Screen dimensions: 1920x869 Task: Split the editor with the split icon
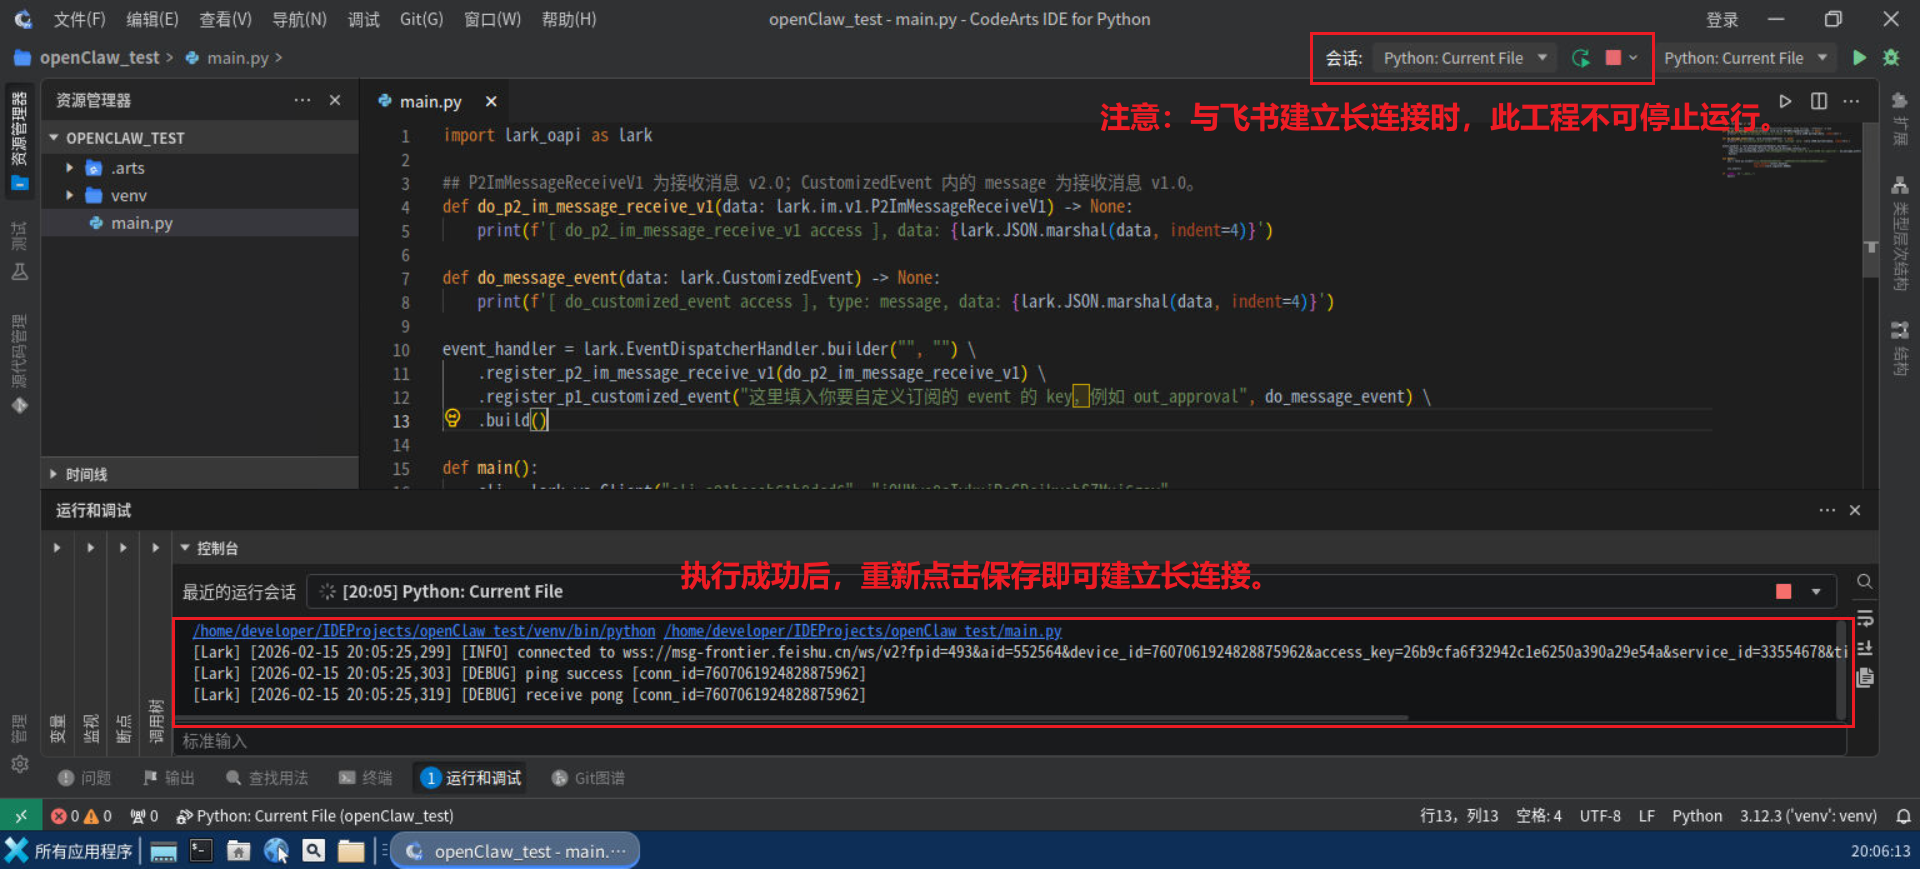[x=1818, y=101]
